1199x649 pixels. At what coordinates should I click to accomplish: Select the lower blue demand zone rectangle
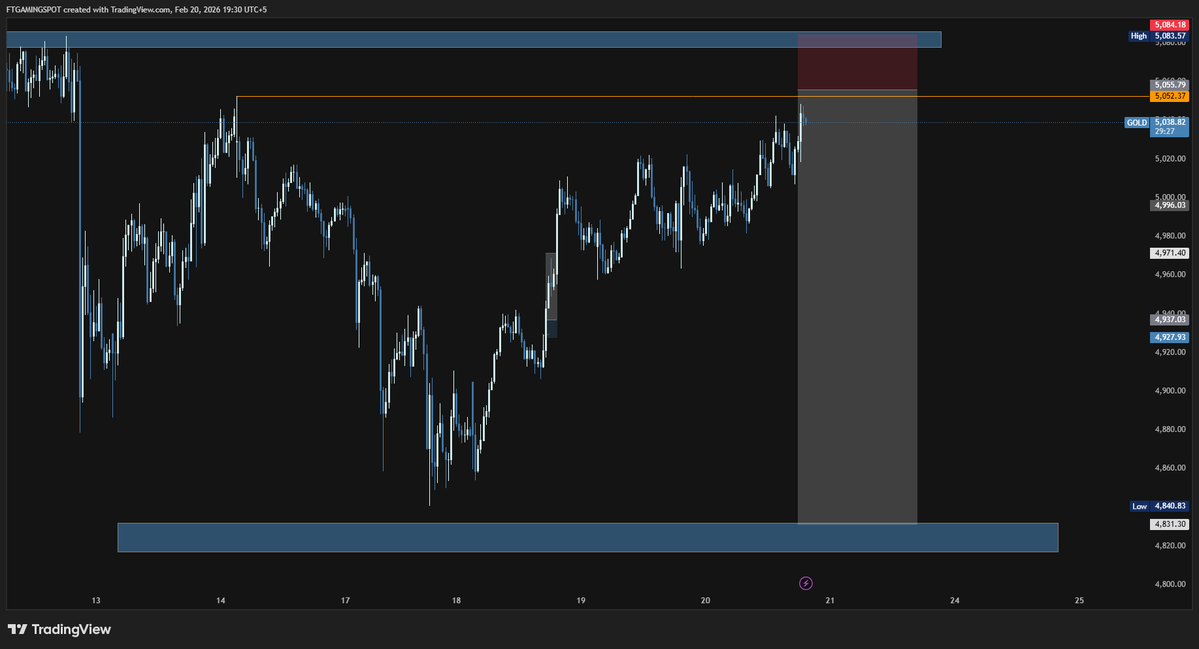(588, 537)
